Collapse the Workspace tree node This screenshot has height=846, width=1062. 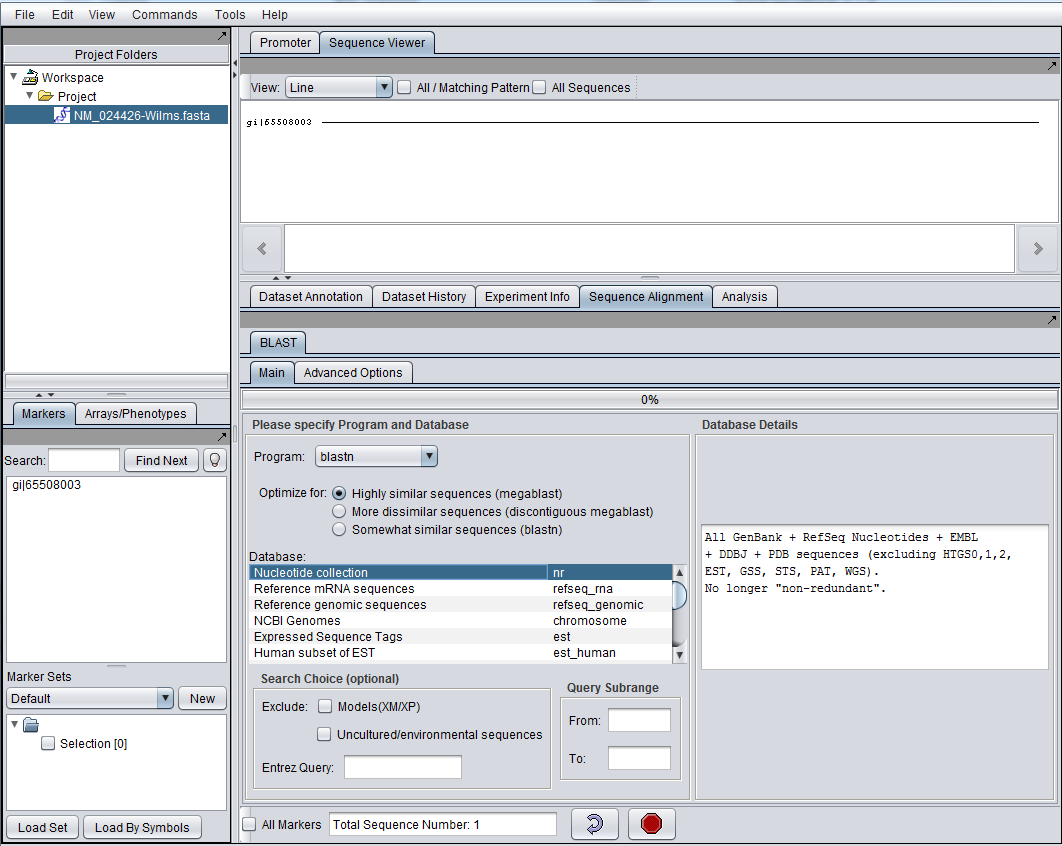coord(13,77)
